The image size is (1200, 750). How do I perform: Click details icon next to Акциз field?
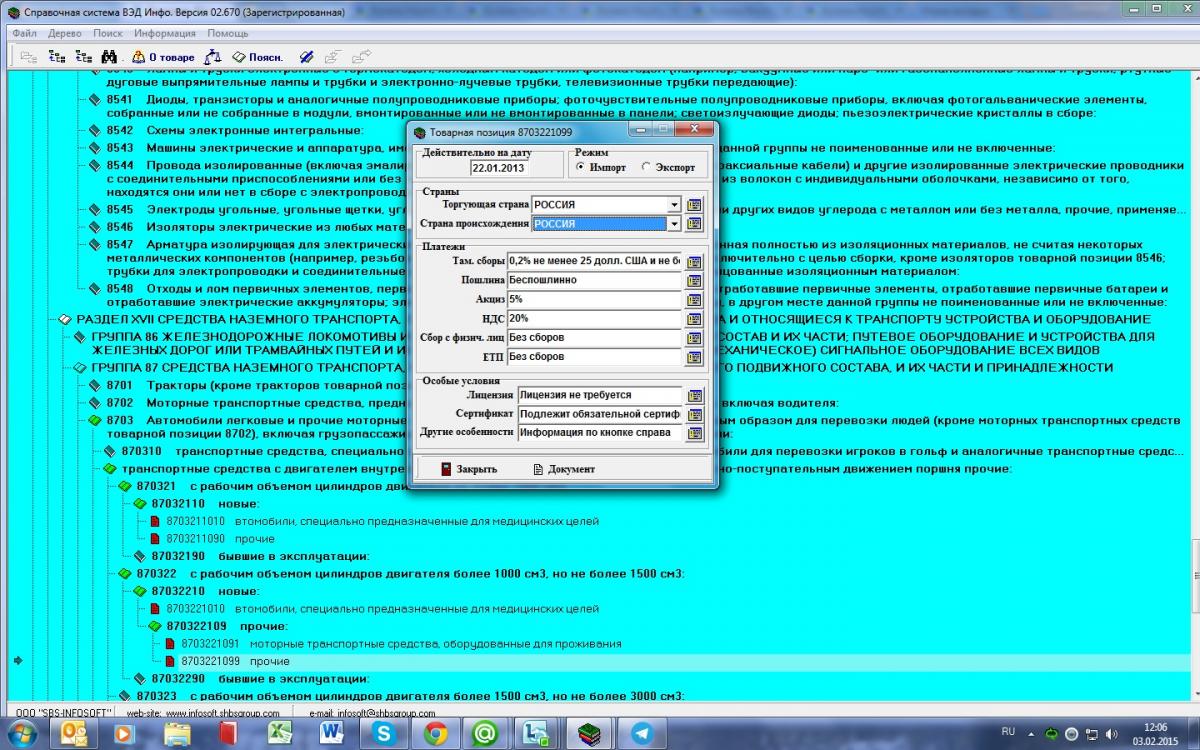pyautogui.click(x=694, y=300)
